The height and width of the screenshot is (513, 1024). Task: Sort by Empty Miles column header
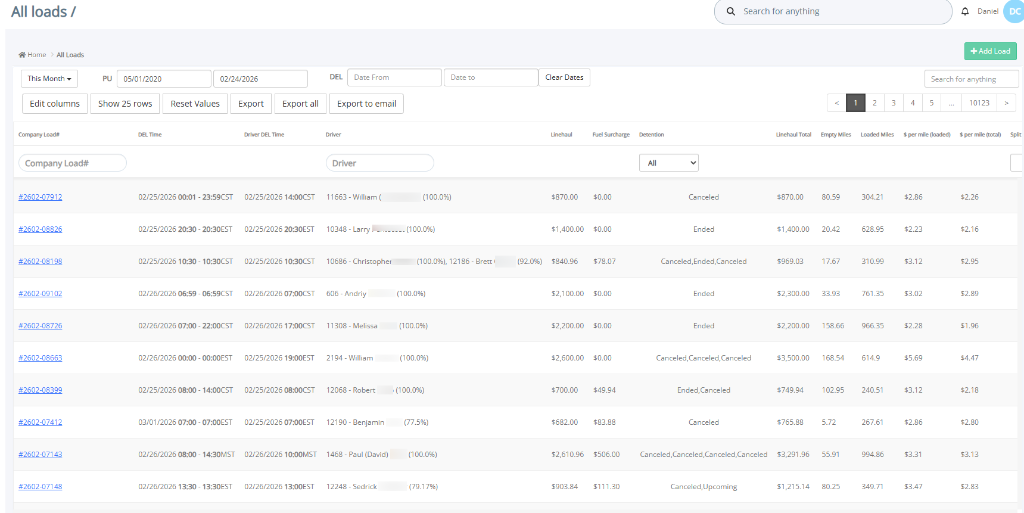point(835,134)
